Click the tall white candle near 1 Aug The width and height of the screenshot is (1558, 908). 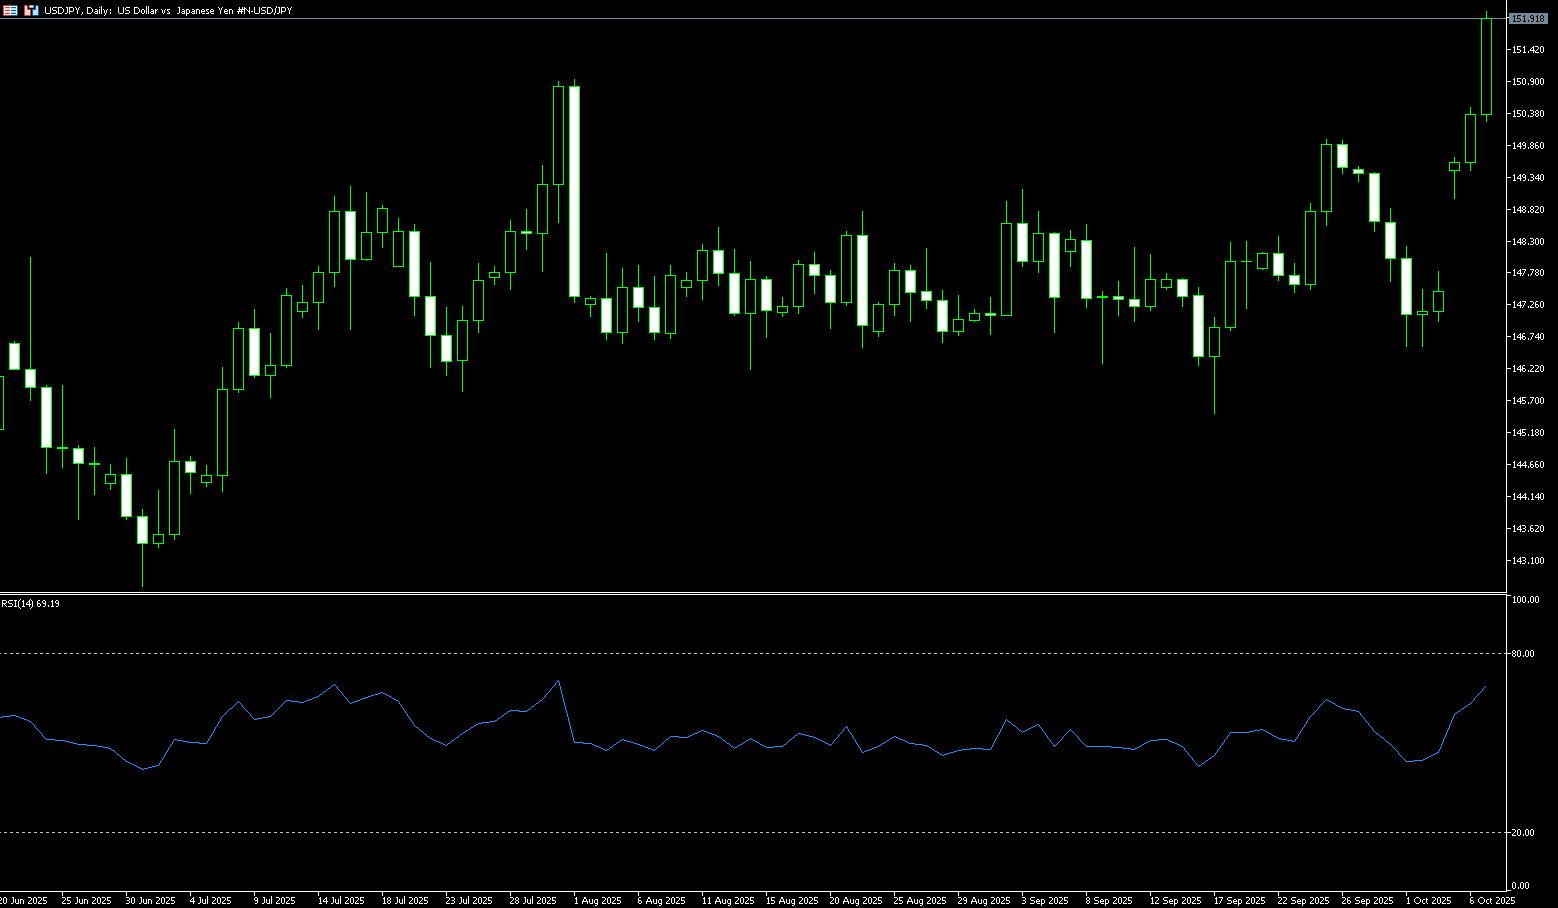tap(574, 190)
